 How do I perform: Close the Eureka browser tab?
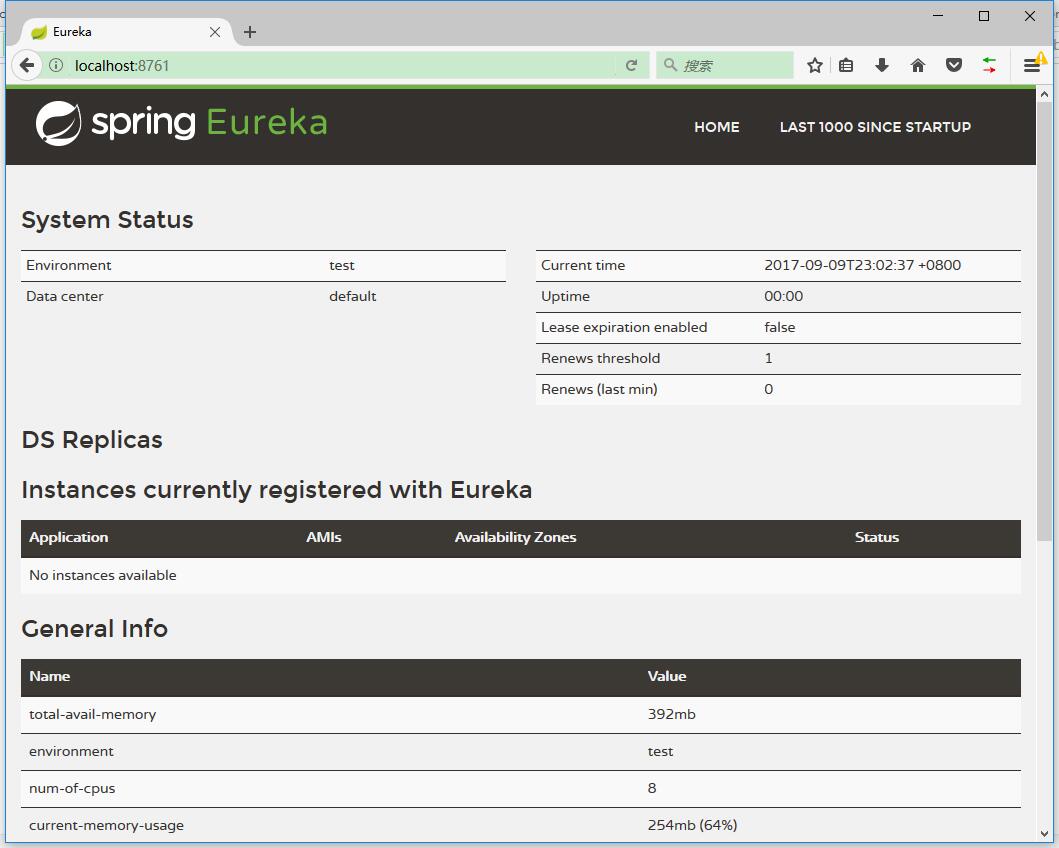215,32
